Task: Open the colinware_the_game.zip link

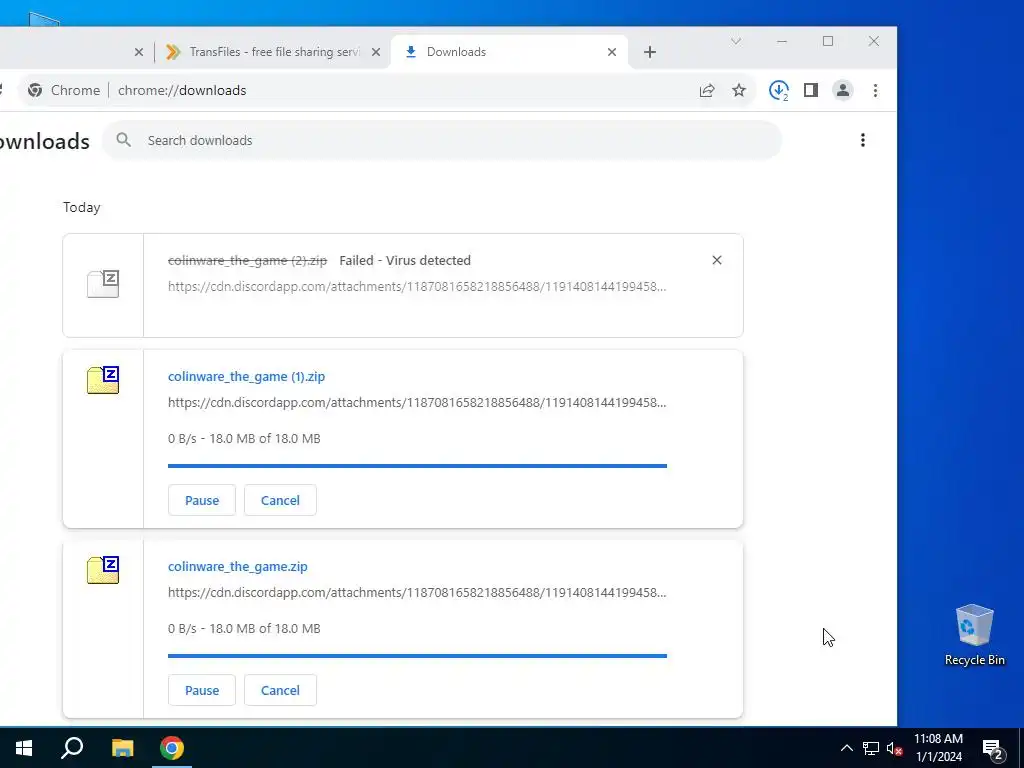Action: [238, 566]
